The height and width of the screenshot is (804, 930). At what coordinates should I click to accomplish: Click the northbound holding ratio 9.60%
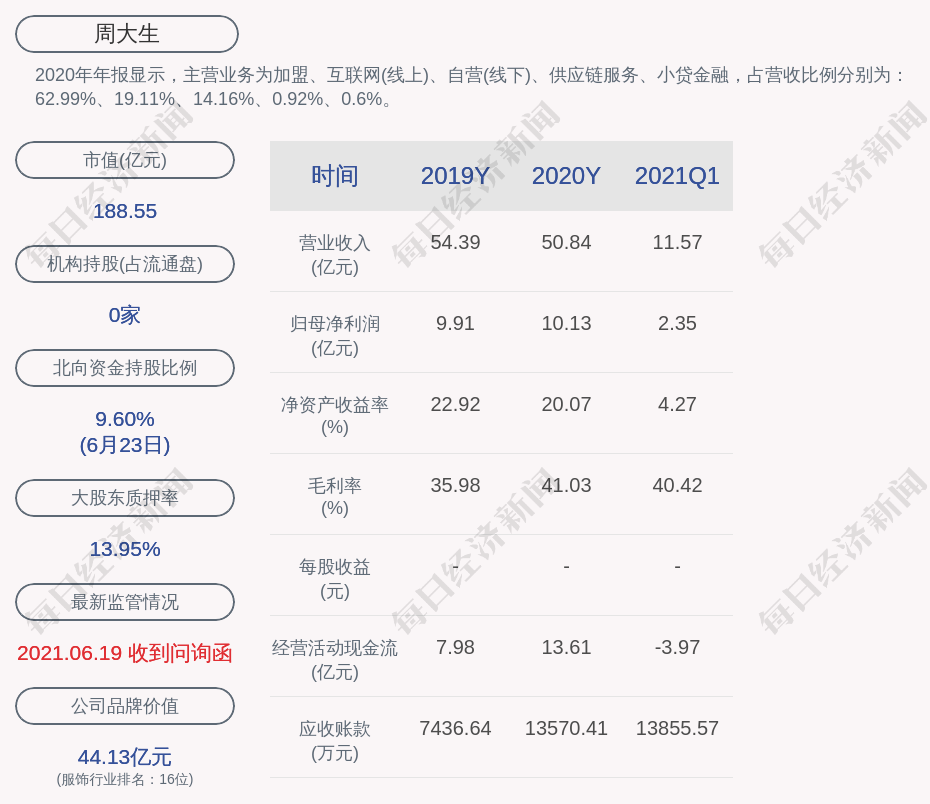(x=125, y=419)
